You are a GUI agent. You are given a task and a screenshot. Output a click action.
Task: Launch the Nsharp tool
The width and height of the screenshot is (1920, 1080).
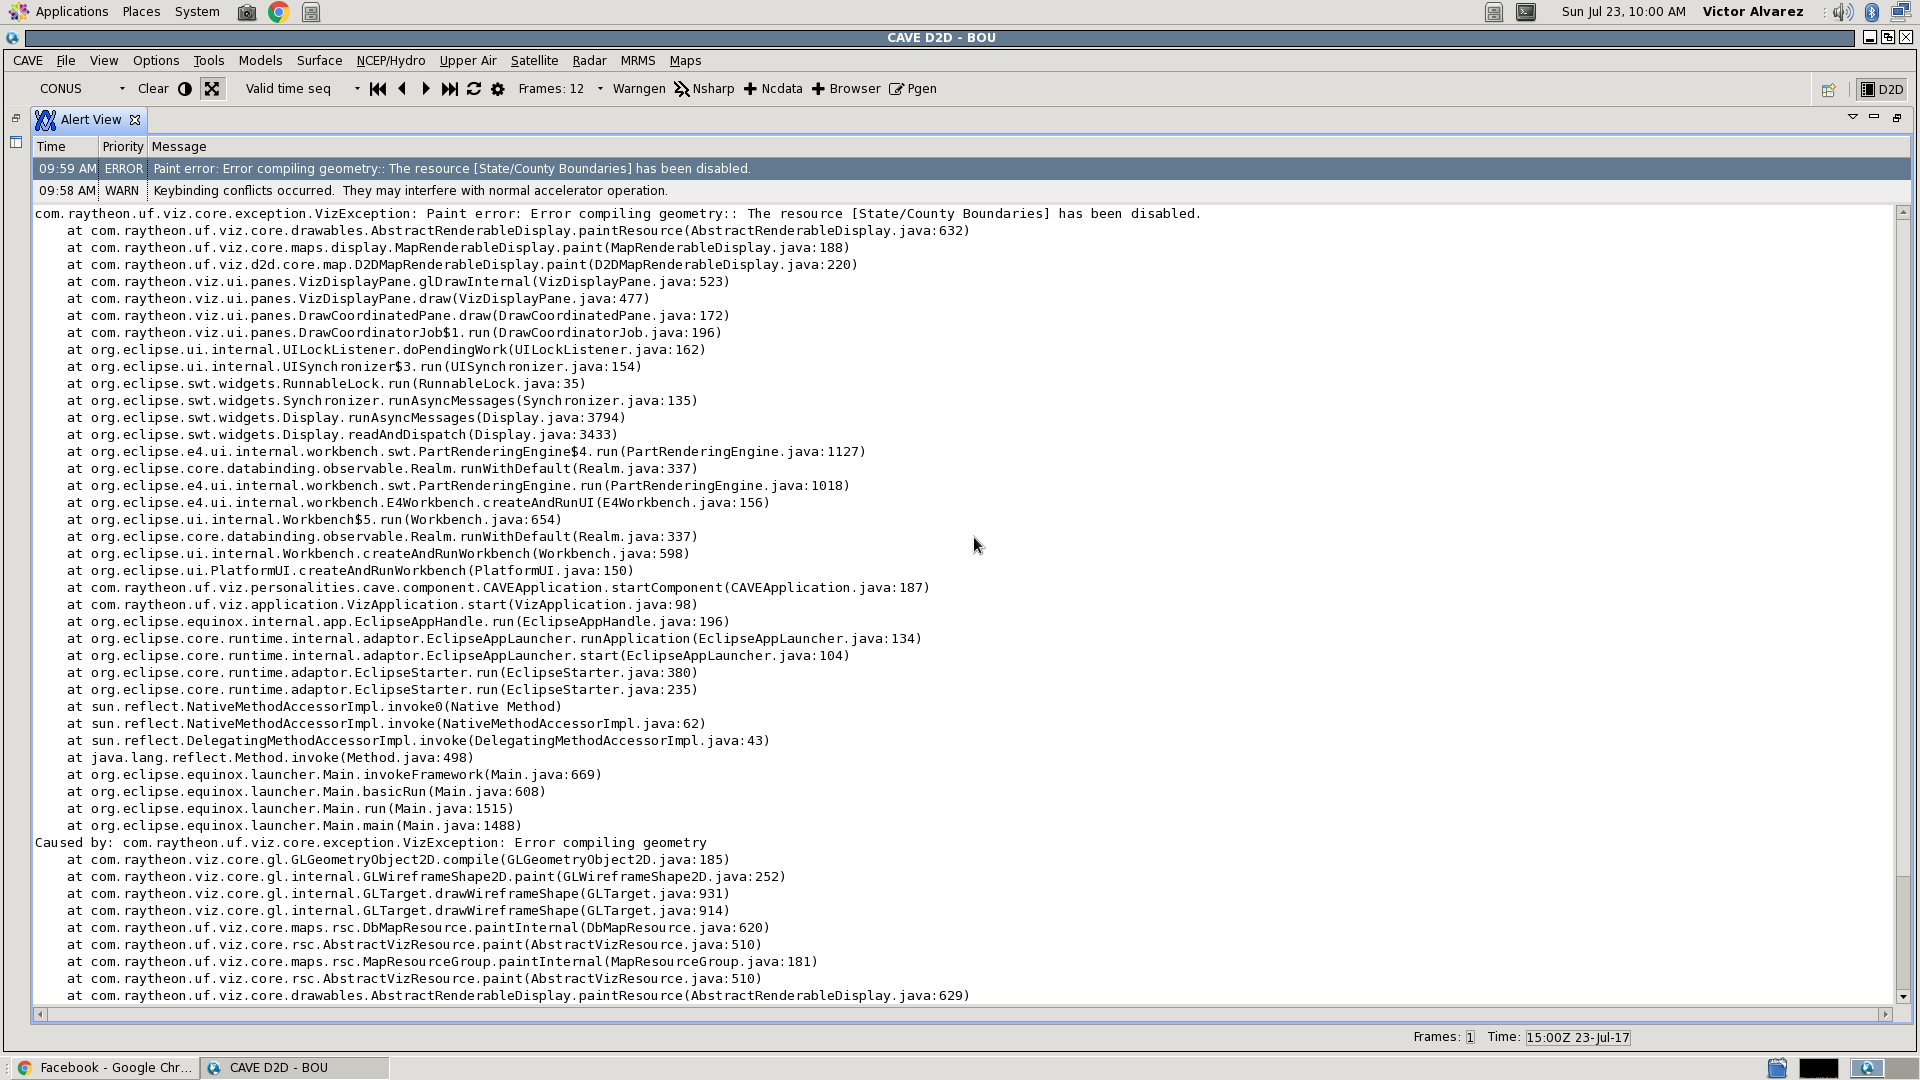(x=704, y=89)
